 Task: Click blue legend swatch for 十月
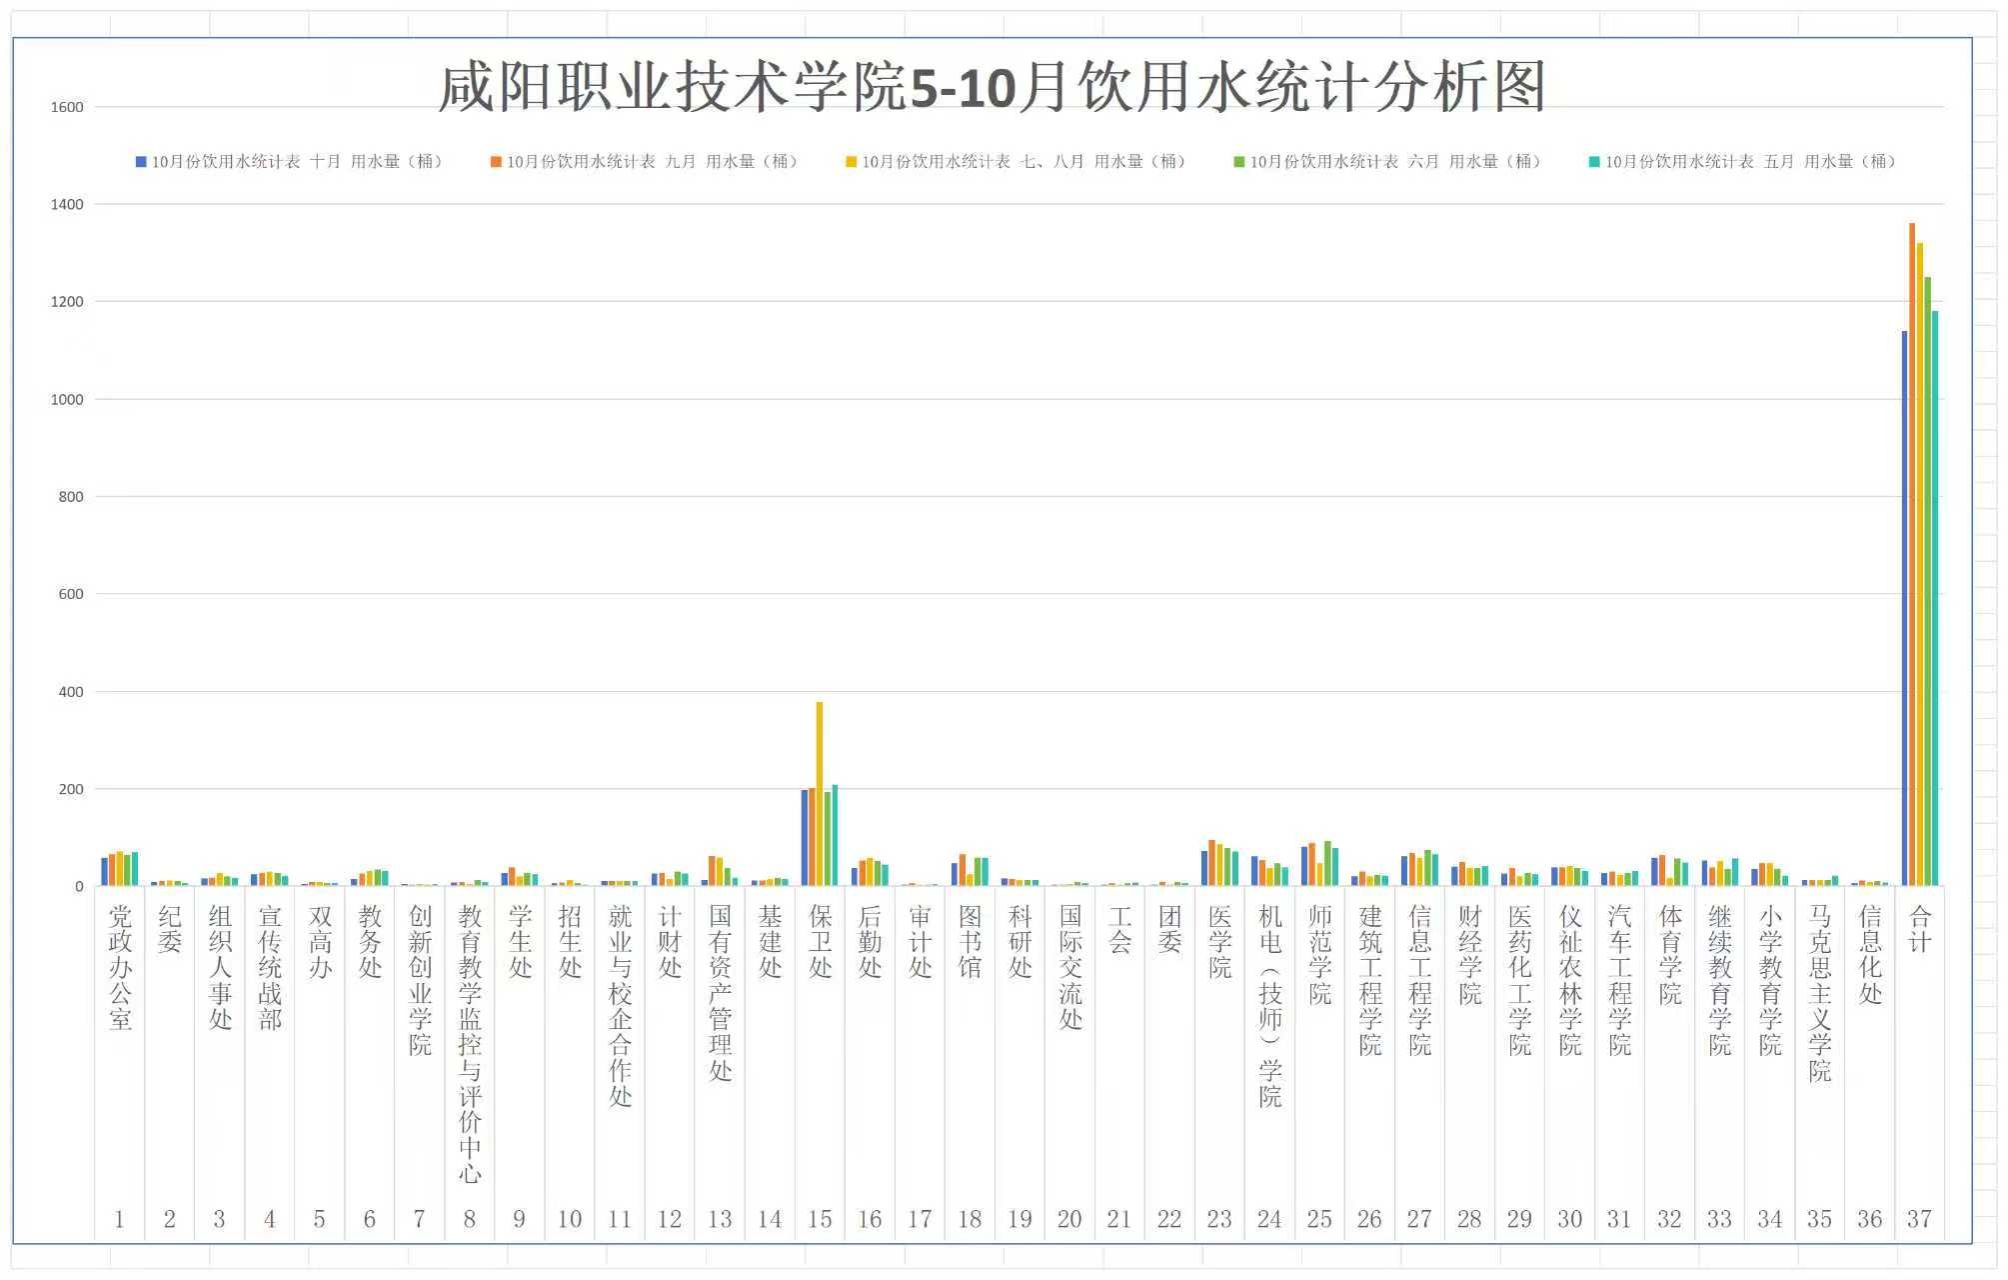click(x=141, y=162)
